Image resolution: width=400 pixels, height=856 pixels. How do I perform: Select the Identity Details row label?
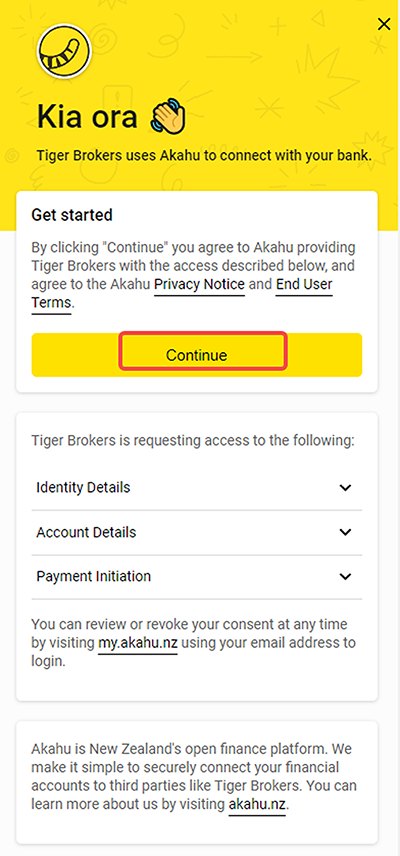click(83, 487)
